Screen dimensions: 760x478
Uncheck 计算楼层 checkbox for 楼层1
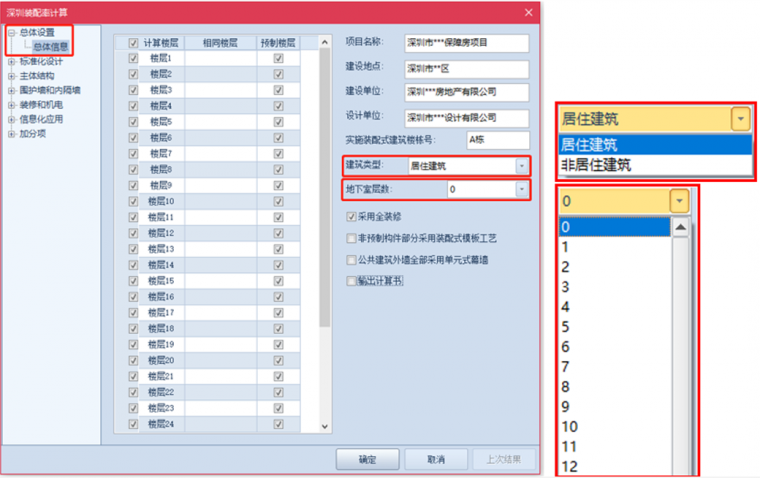(133, 58)
